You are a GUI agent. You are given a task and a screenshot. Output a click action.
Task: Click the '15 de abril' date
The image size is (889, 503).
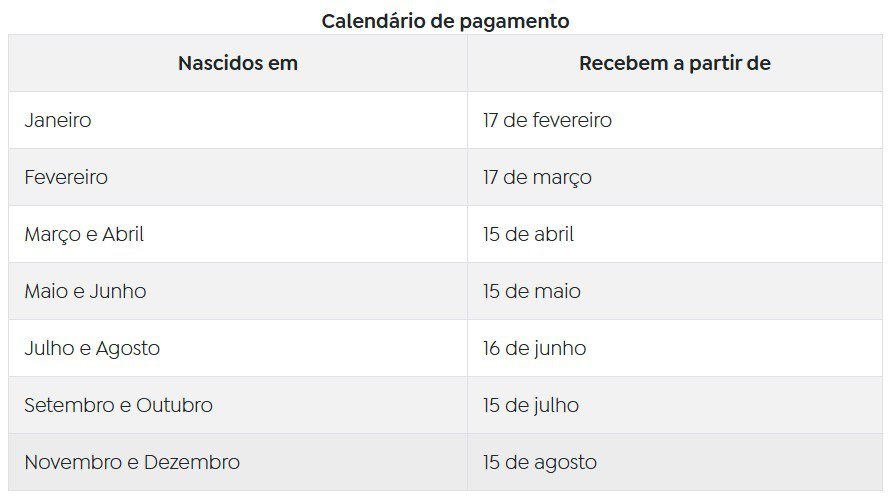pos(528,234)
